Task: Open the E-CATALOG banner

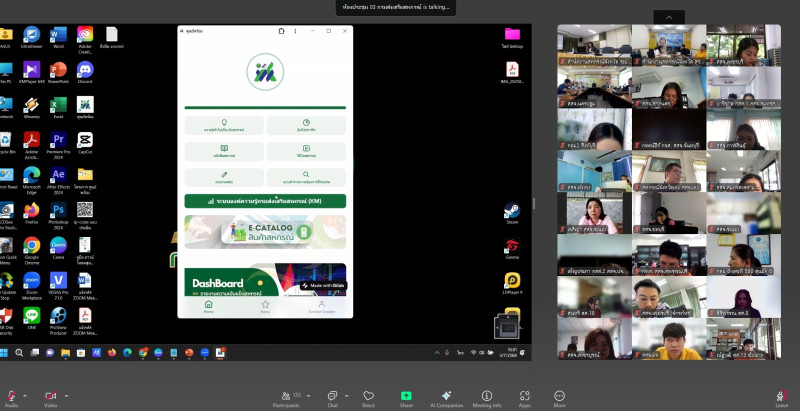Action: click(x=265, y=232)
